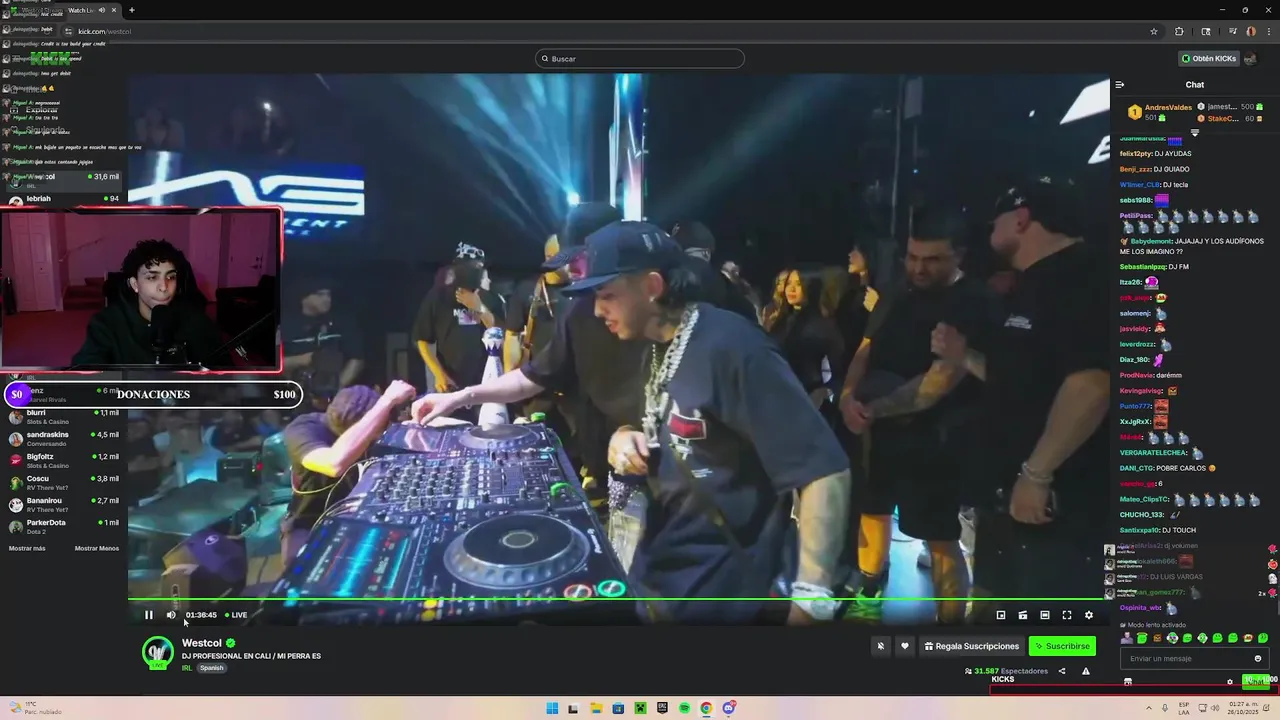Screen dimensions: 1280x720
Task: Open a new browser tab
Action: (x=132, y=10)
